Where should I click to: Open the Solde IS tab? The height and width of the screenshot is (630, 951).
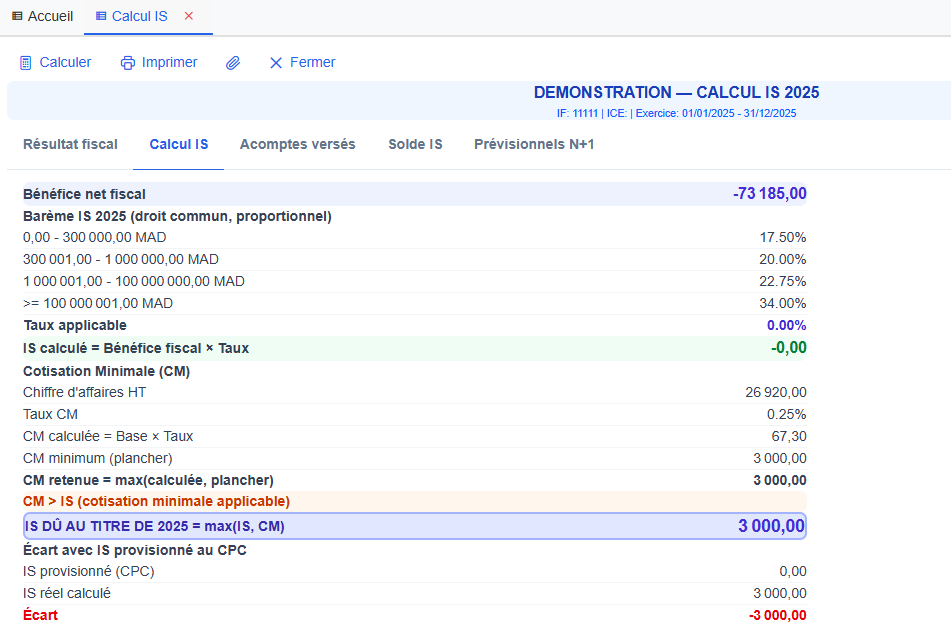tap(415, 145)
